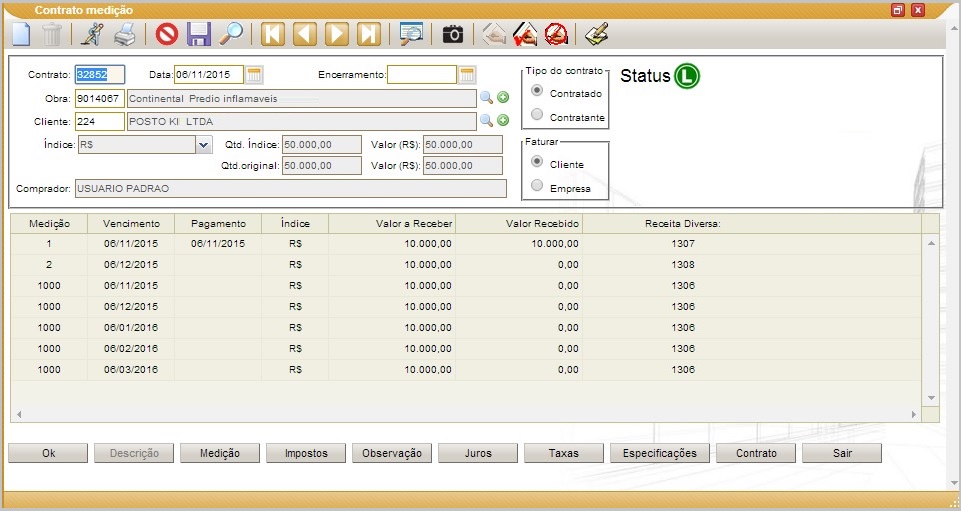Click the table scroll left arrow
Image resolution: width=961 pixels, height=511 pixels.
19,415
